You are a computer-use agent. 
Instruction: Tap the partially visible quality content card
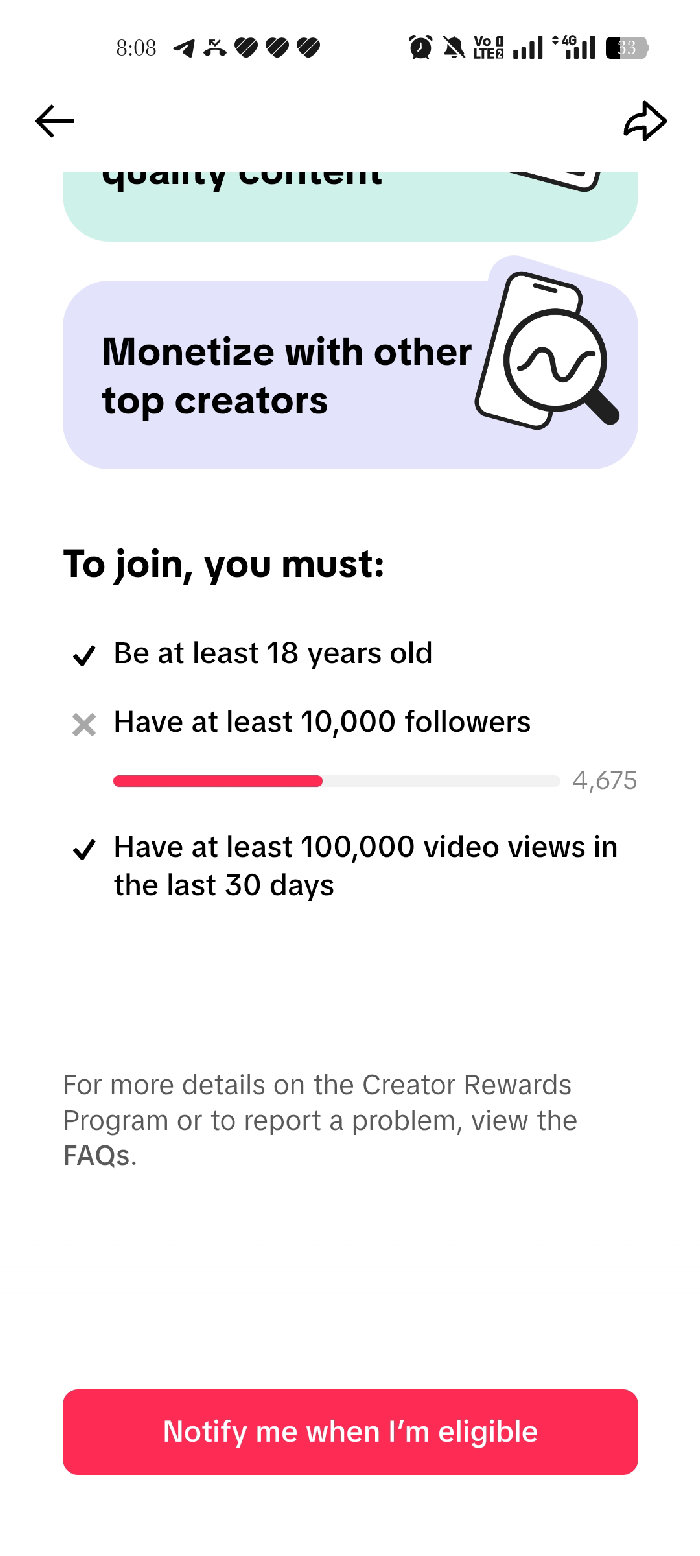point(350,205)
